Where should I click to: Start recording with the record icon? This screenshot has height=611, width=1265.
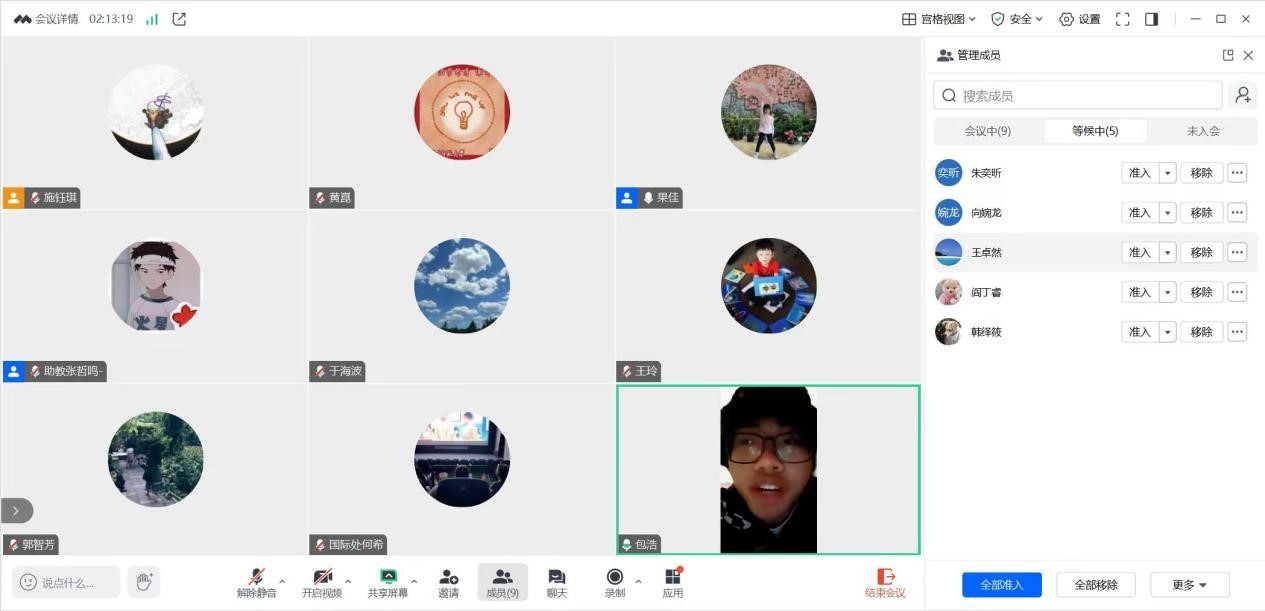pyautogui.click(x=614, y=577)
